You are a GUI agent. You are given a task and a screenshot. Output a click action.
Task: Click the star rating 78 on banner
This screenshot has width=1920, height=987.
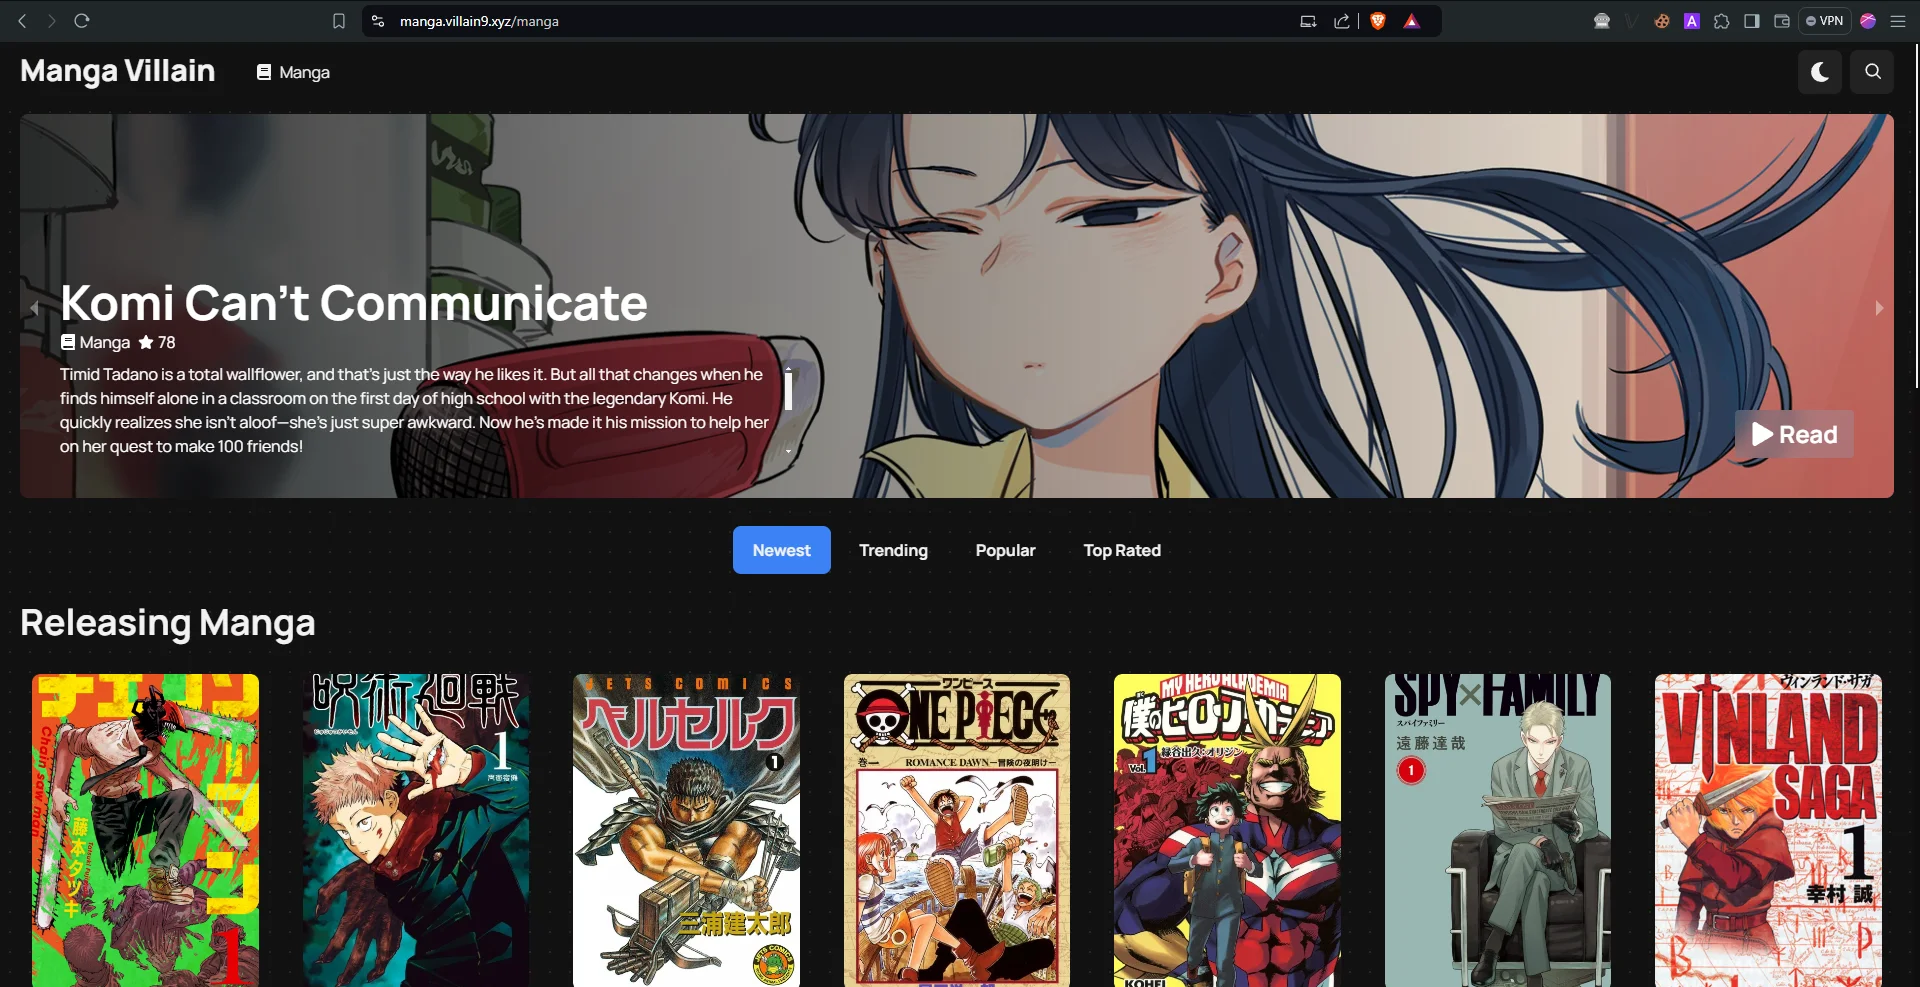pos(157,342)
